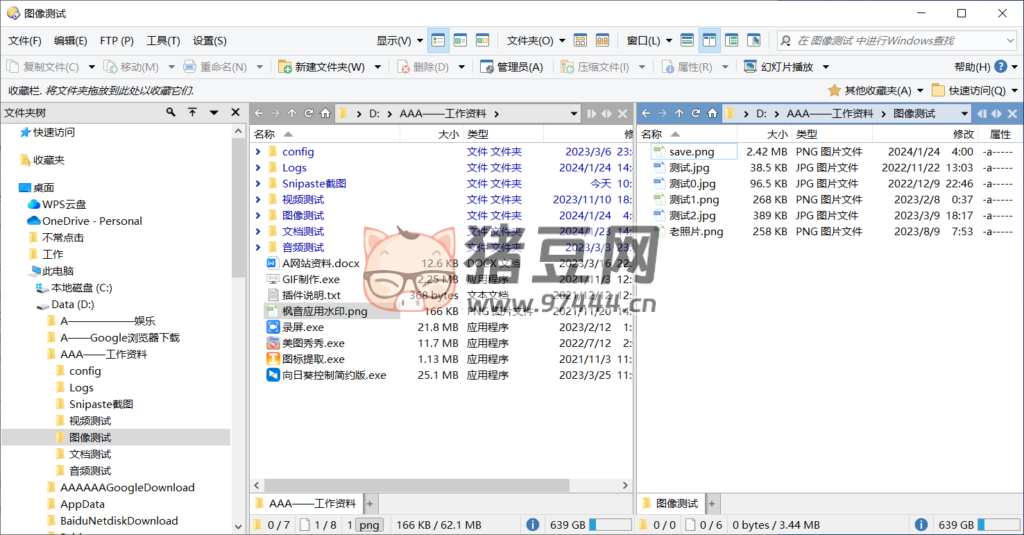The width and height of the screenshot is (1024, 535).
Task: Toggle the dual vertical window layout button
Action: (709, 41)
